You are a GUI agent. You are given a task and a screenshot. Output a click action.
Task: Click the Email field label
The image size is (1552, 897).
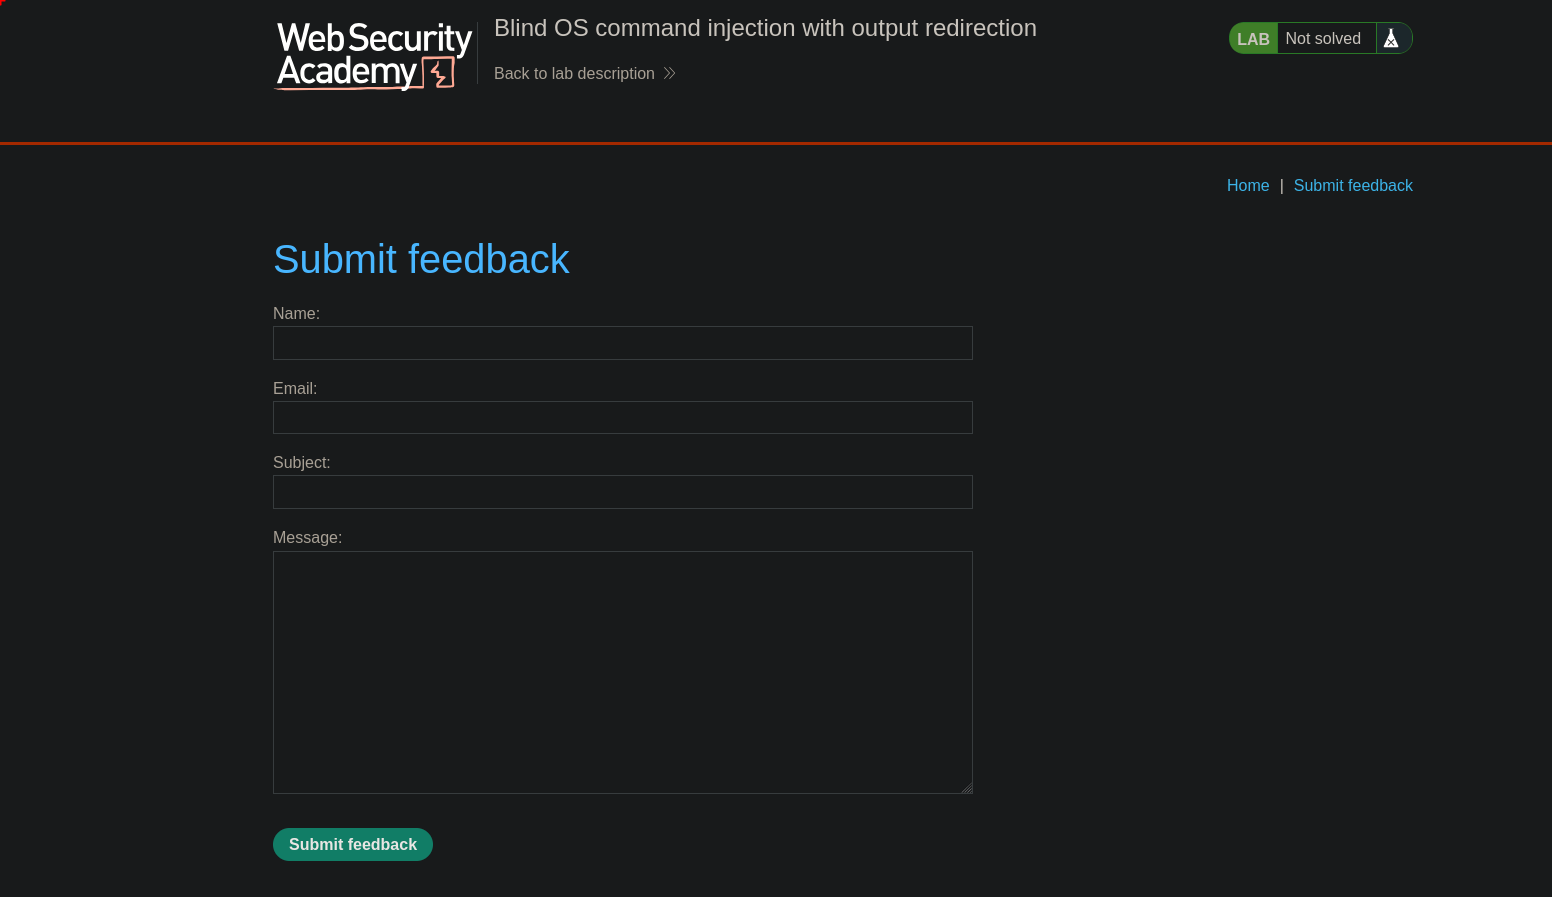click(x=295, y=389)
